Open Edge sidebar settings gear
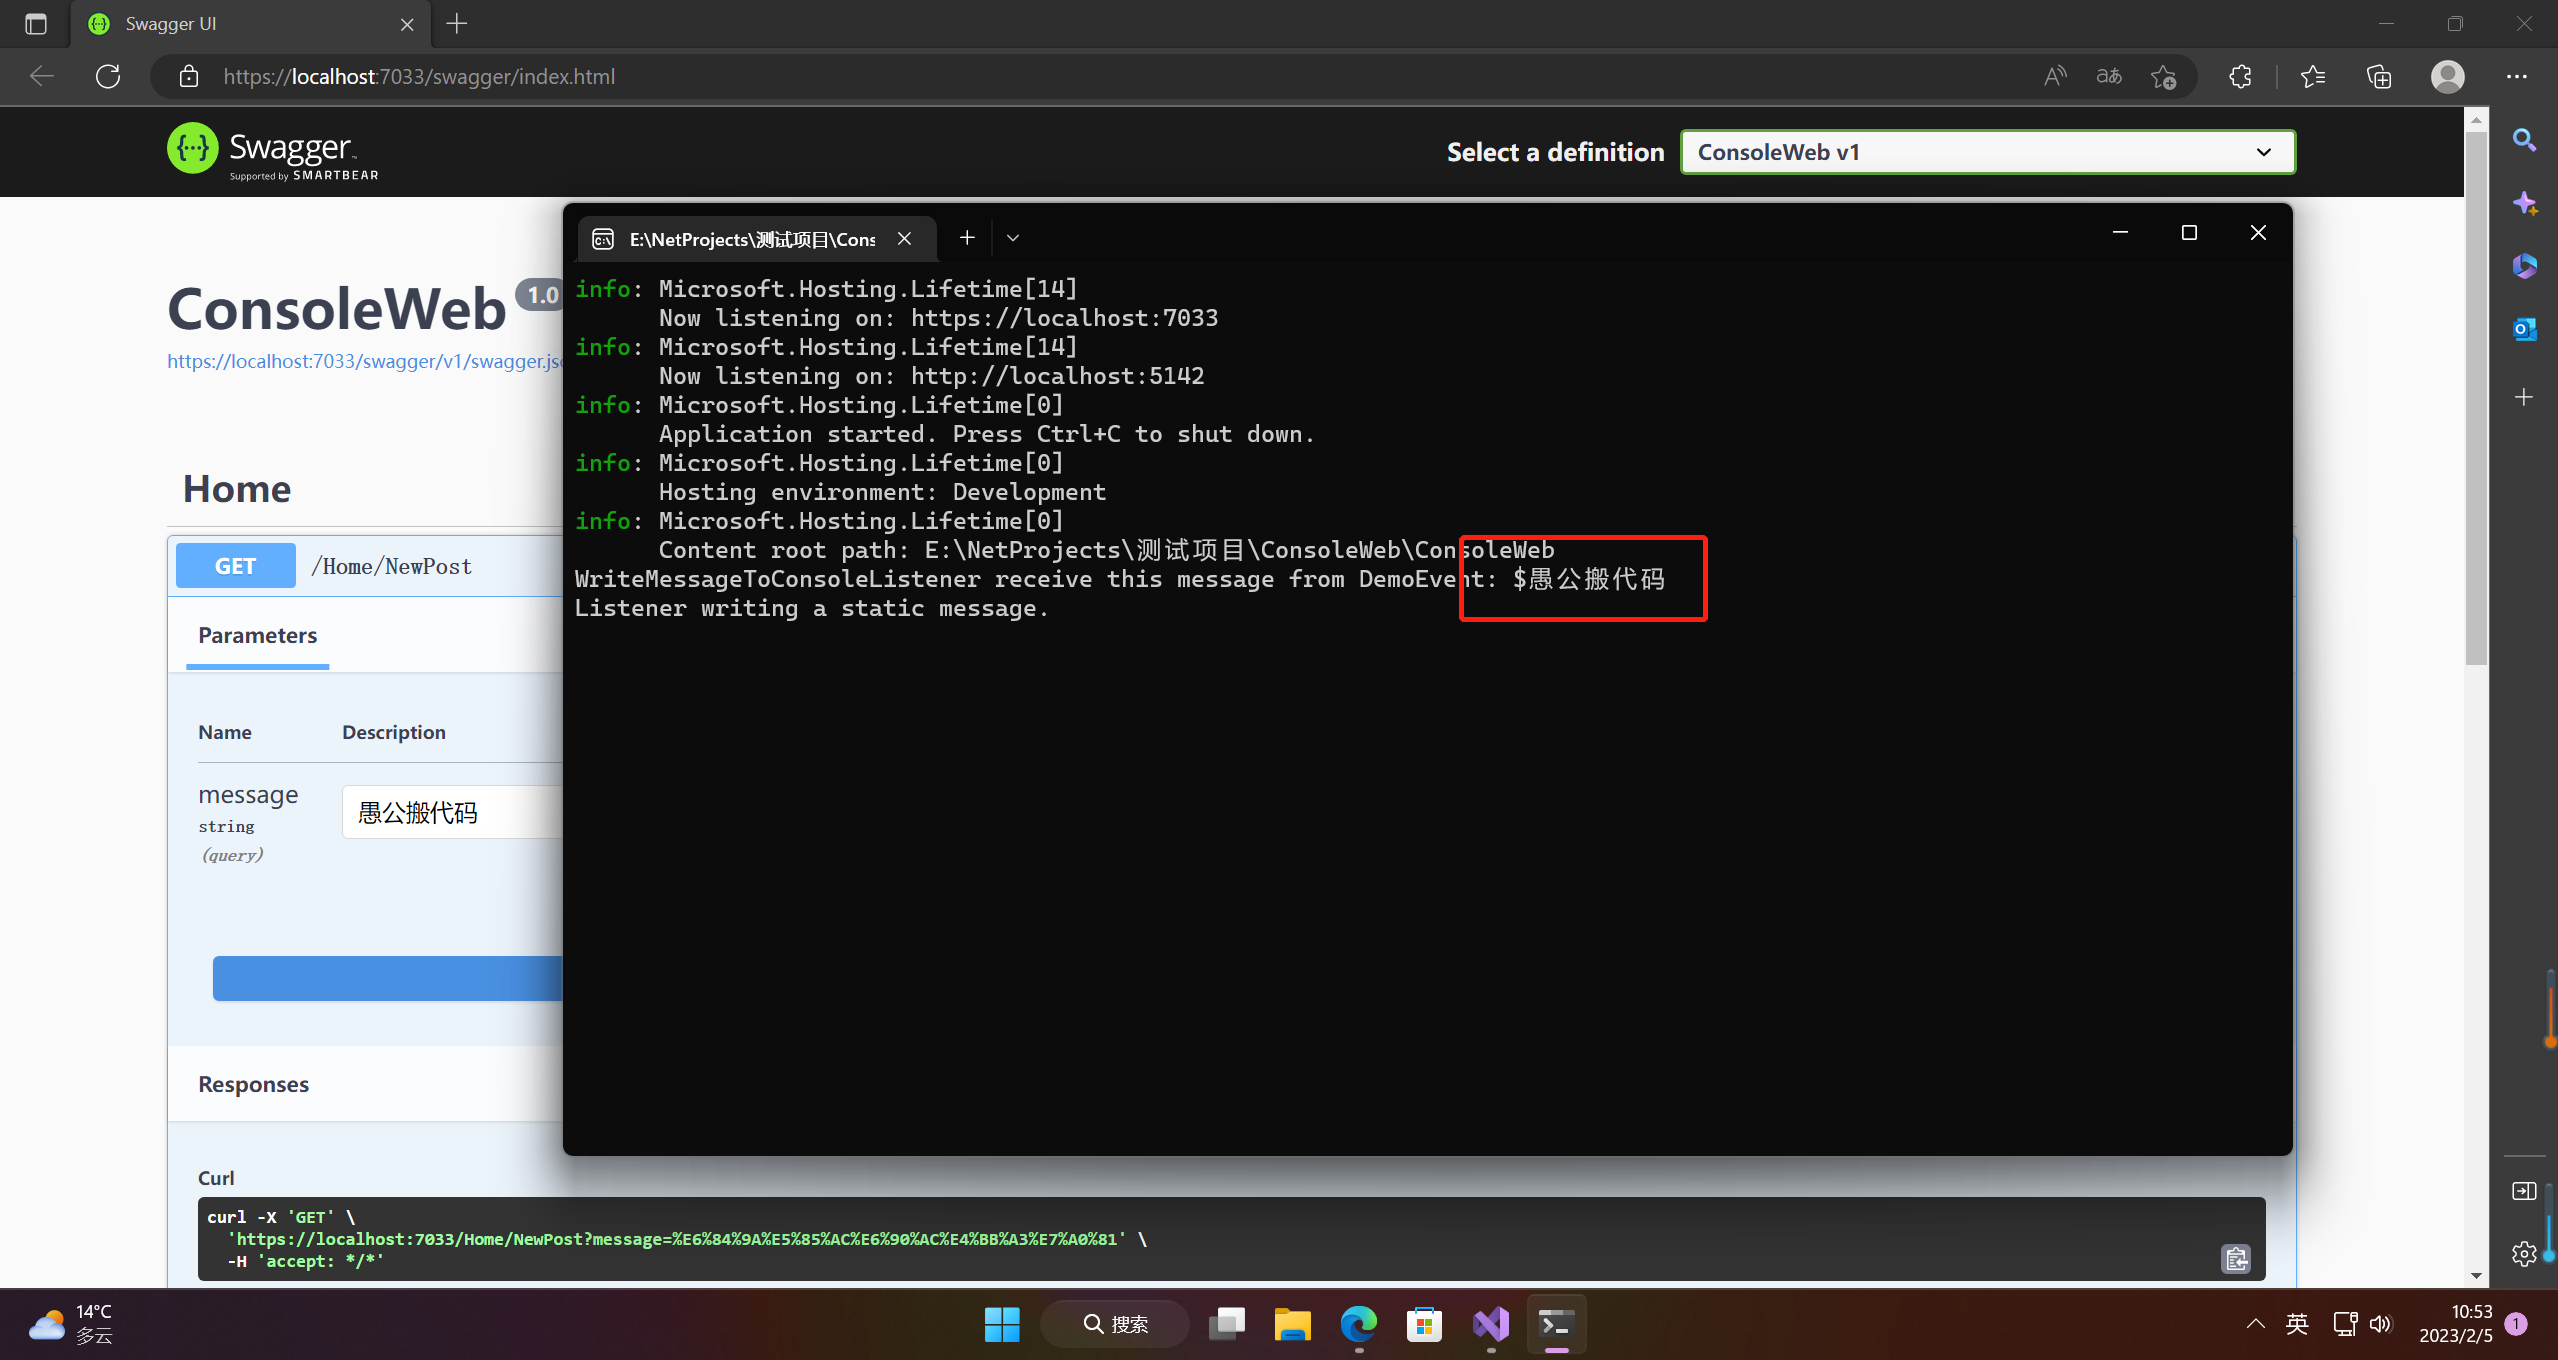This screenshot has width=2558, height=1360. point(2524,1253)
